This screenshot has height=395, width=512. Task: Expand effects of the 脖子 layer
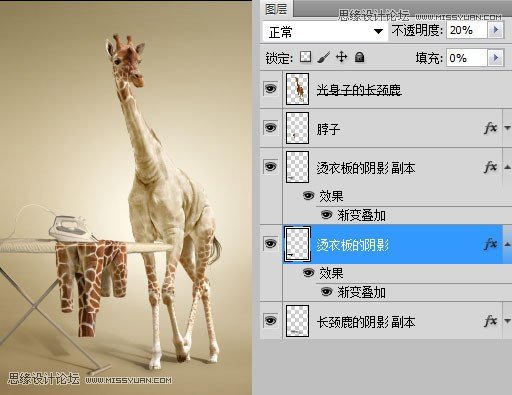tap(507, 128)
